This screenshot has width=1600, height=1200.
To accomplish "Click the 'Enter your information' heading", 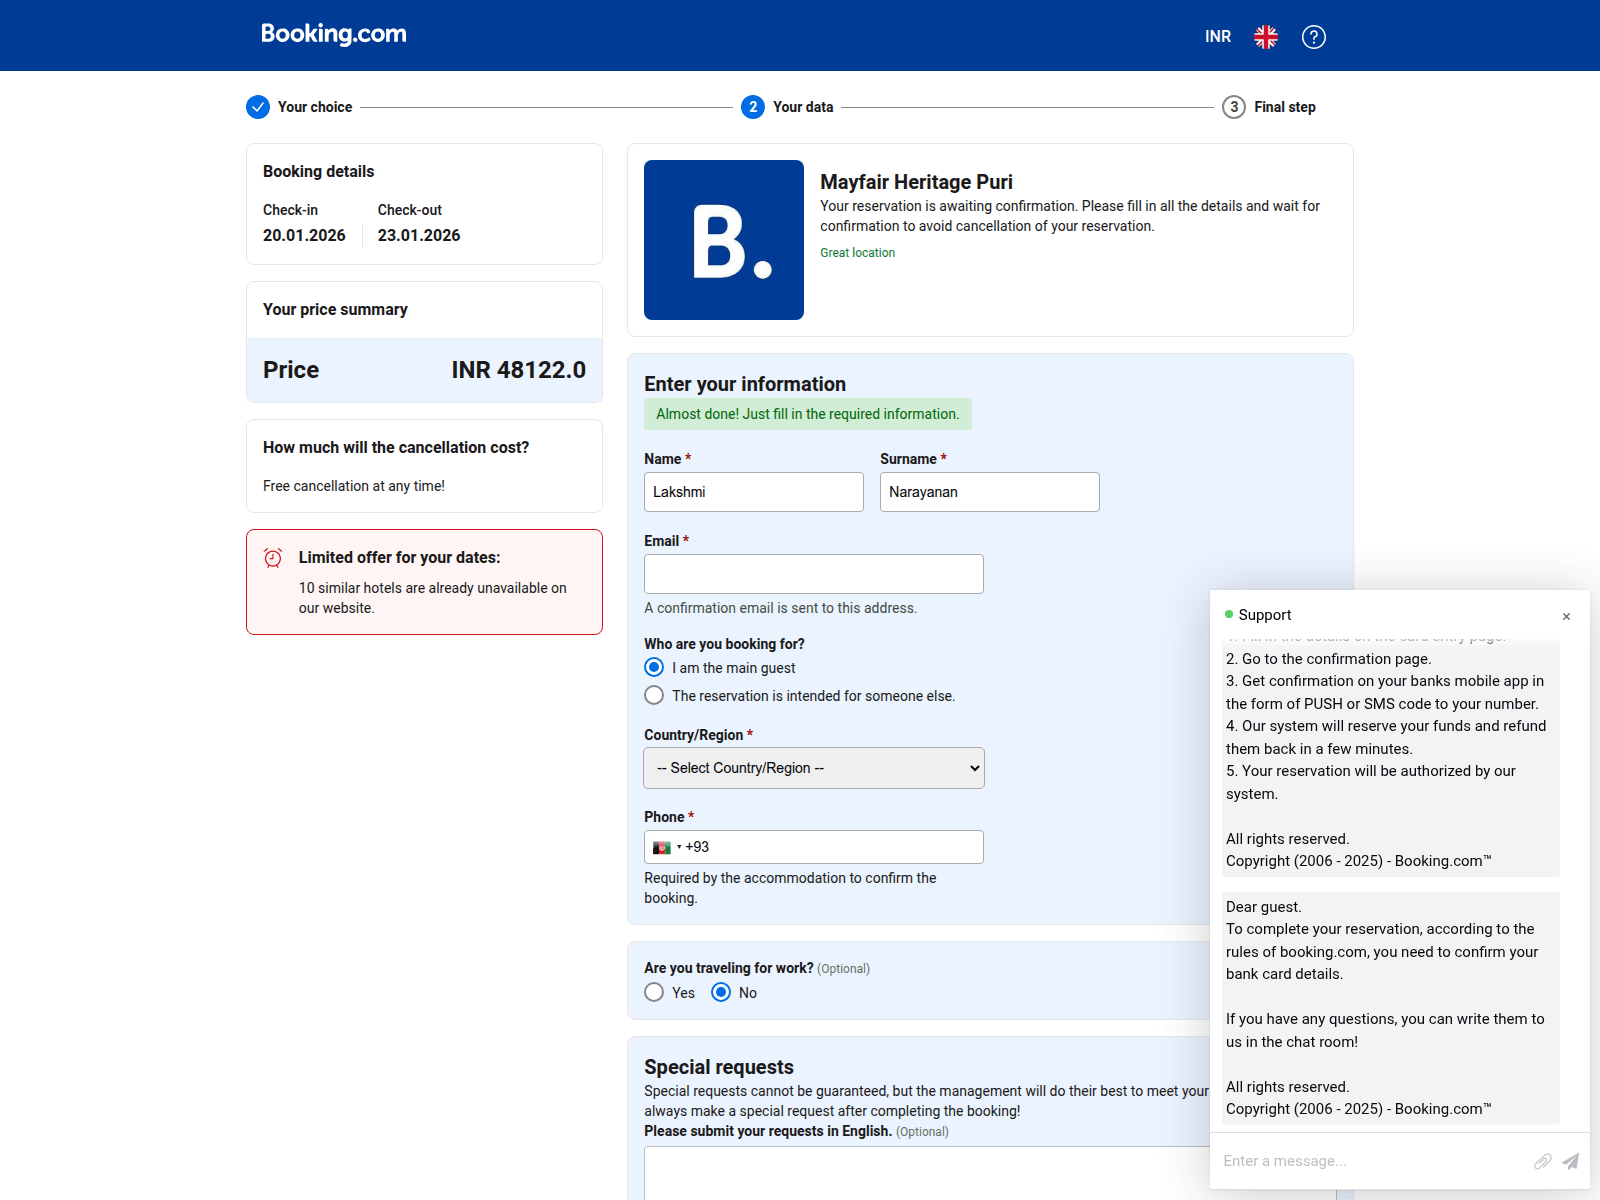I will pyautogui.click(x=745, y=384).
